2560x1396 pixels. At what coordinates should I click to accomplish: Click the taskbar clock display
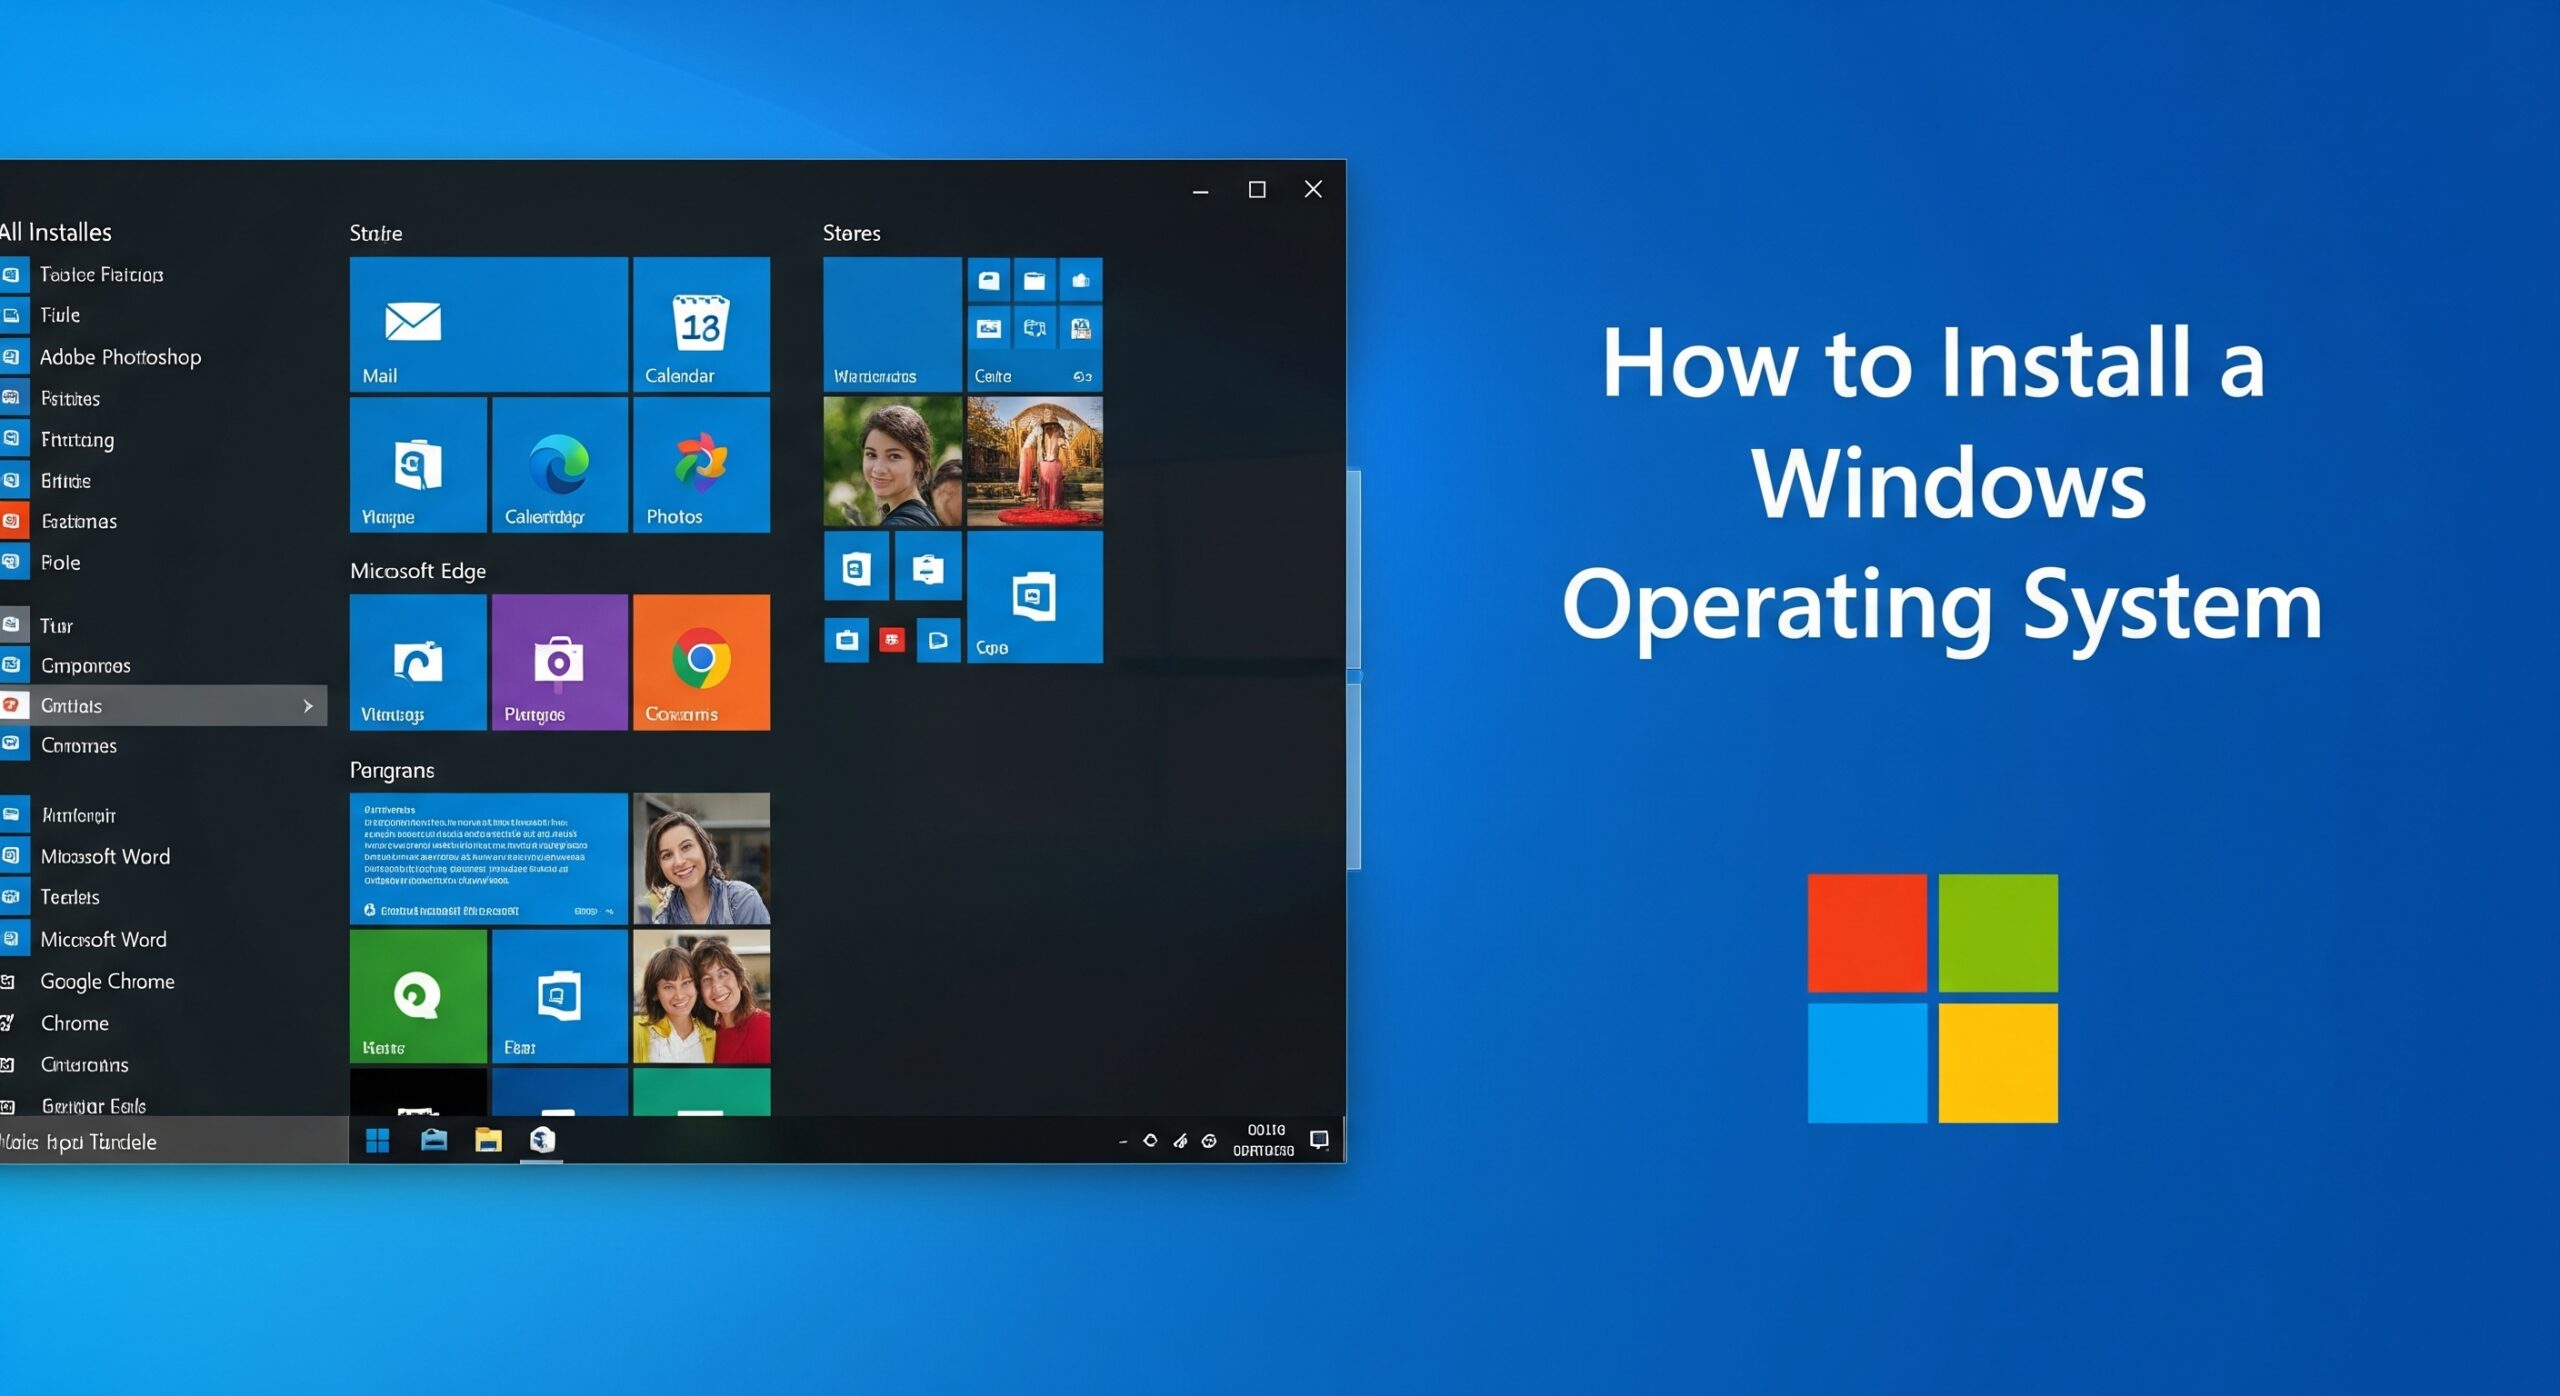click(x=1264, y=1140)
